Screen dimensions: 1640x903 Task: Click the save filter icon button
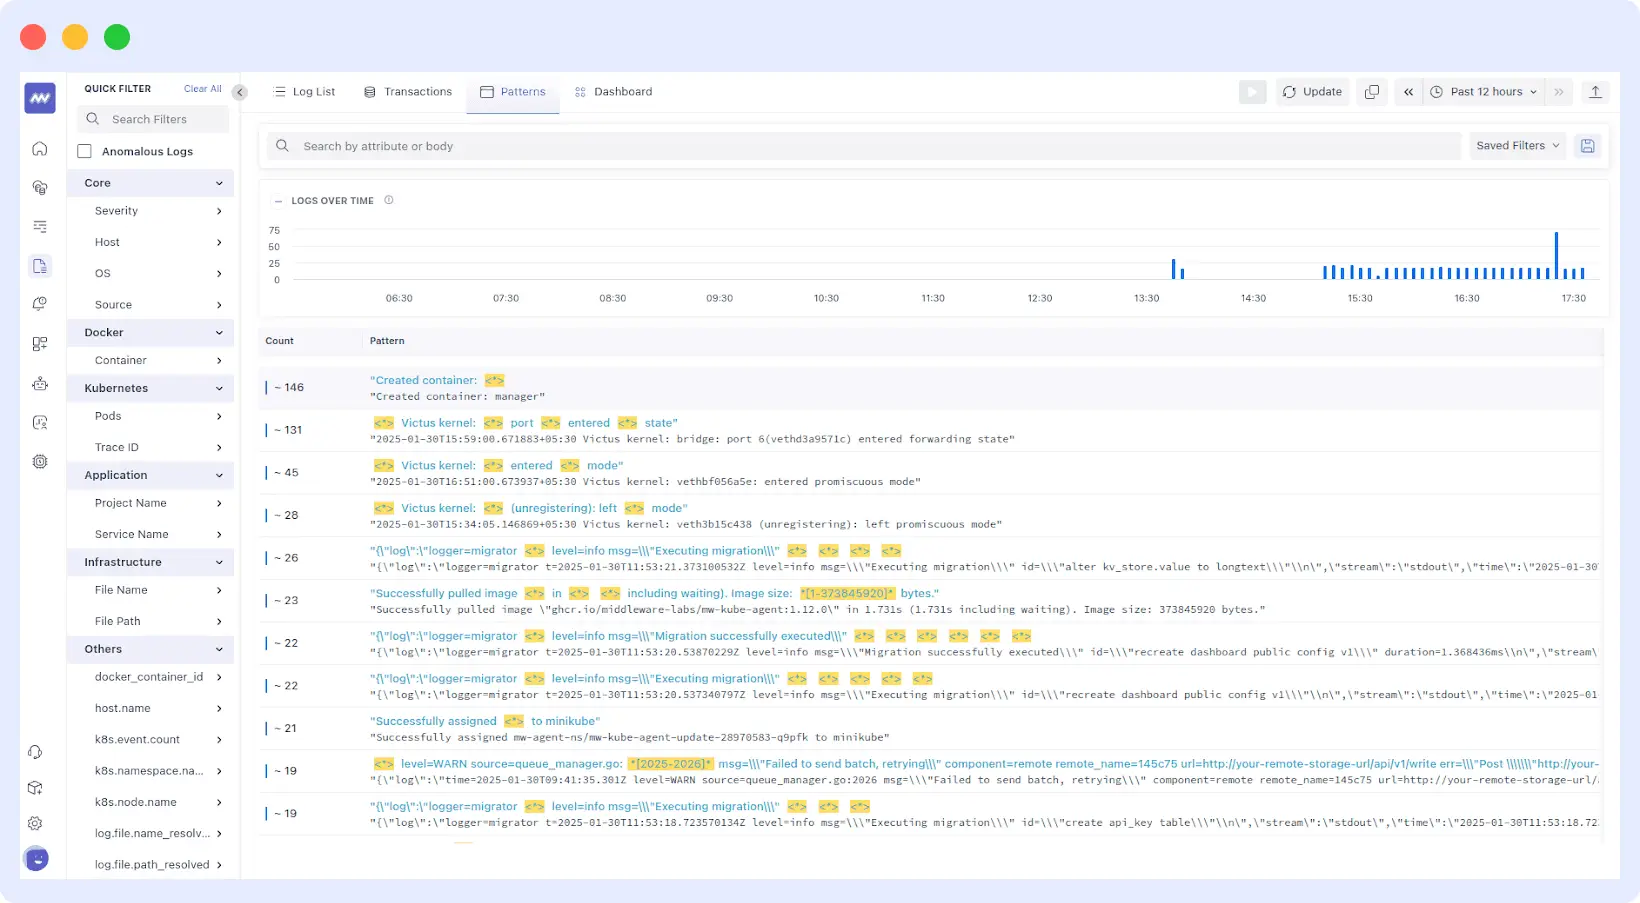tap(1587, 146)
